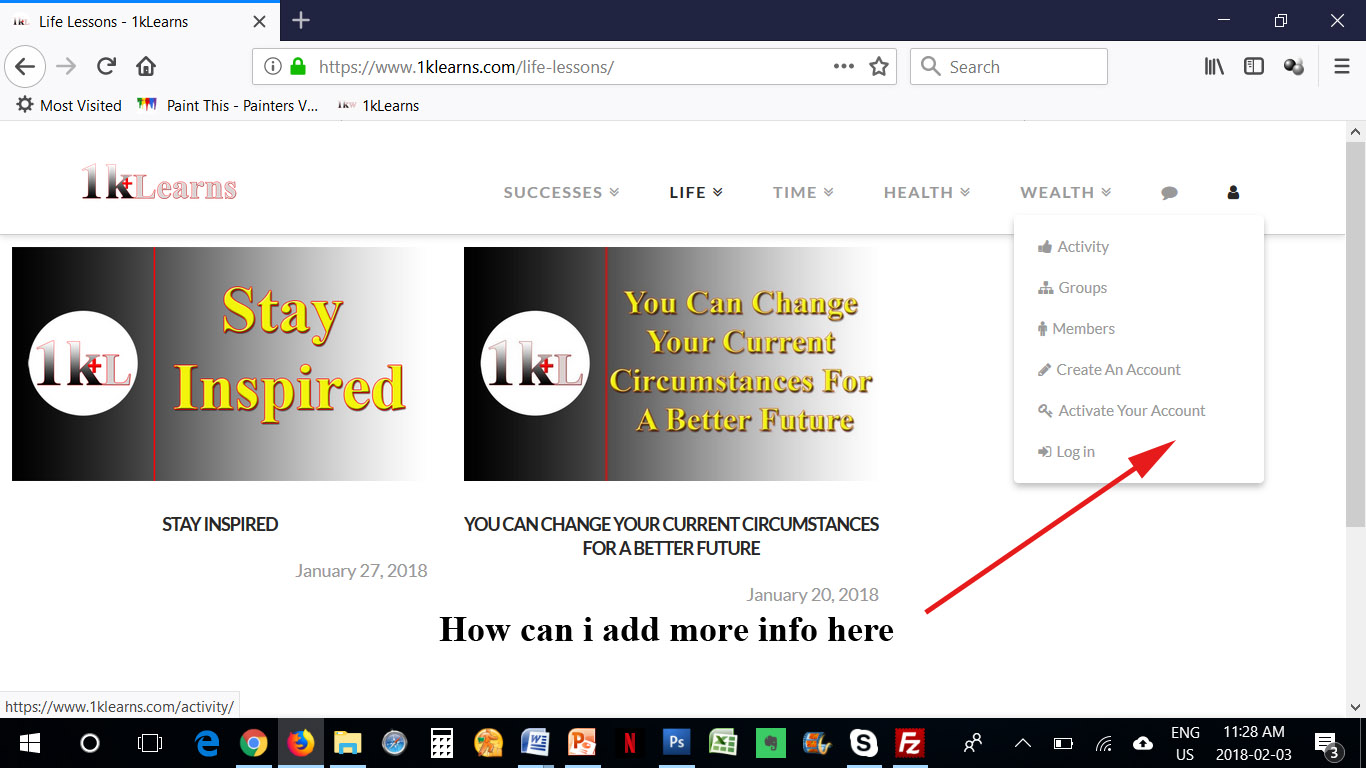Expand the HEALTH navigation dropdown
This screenshot has height=768, width=1366.
[x=926, y=193]
